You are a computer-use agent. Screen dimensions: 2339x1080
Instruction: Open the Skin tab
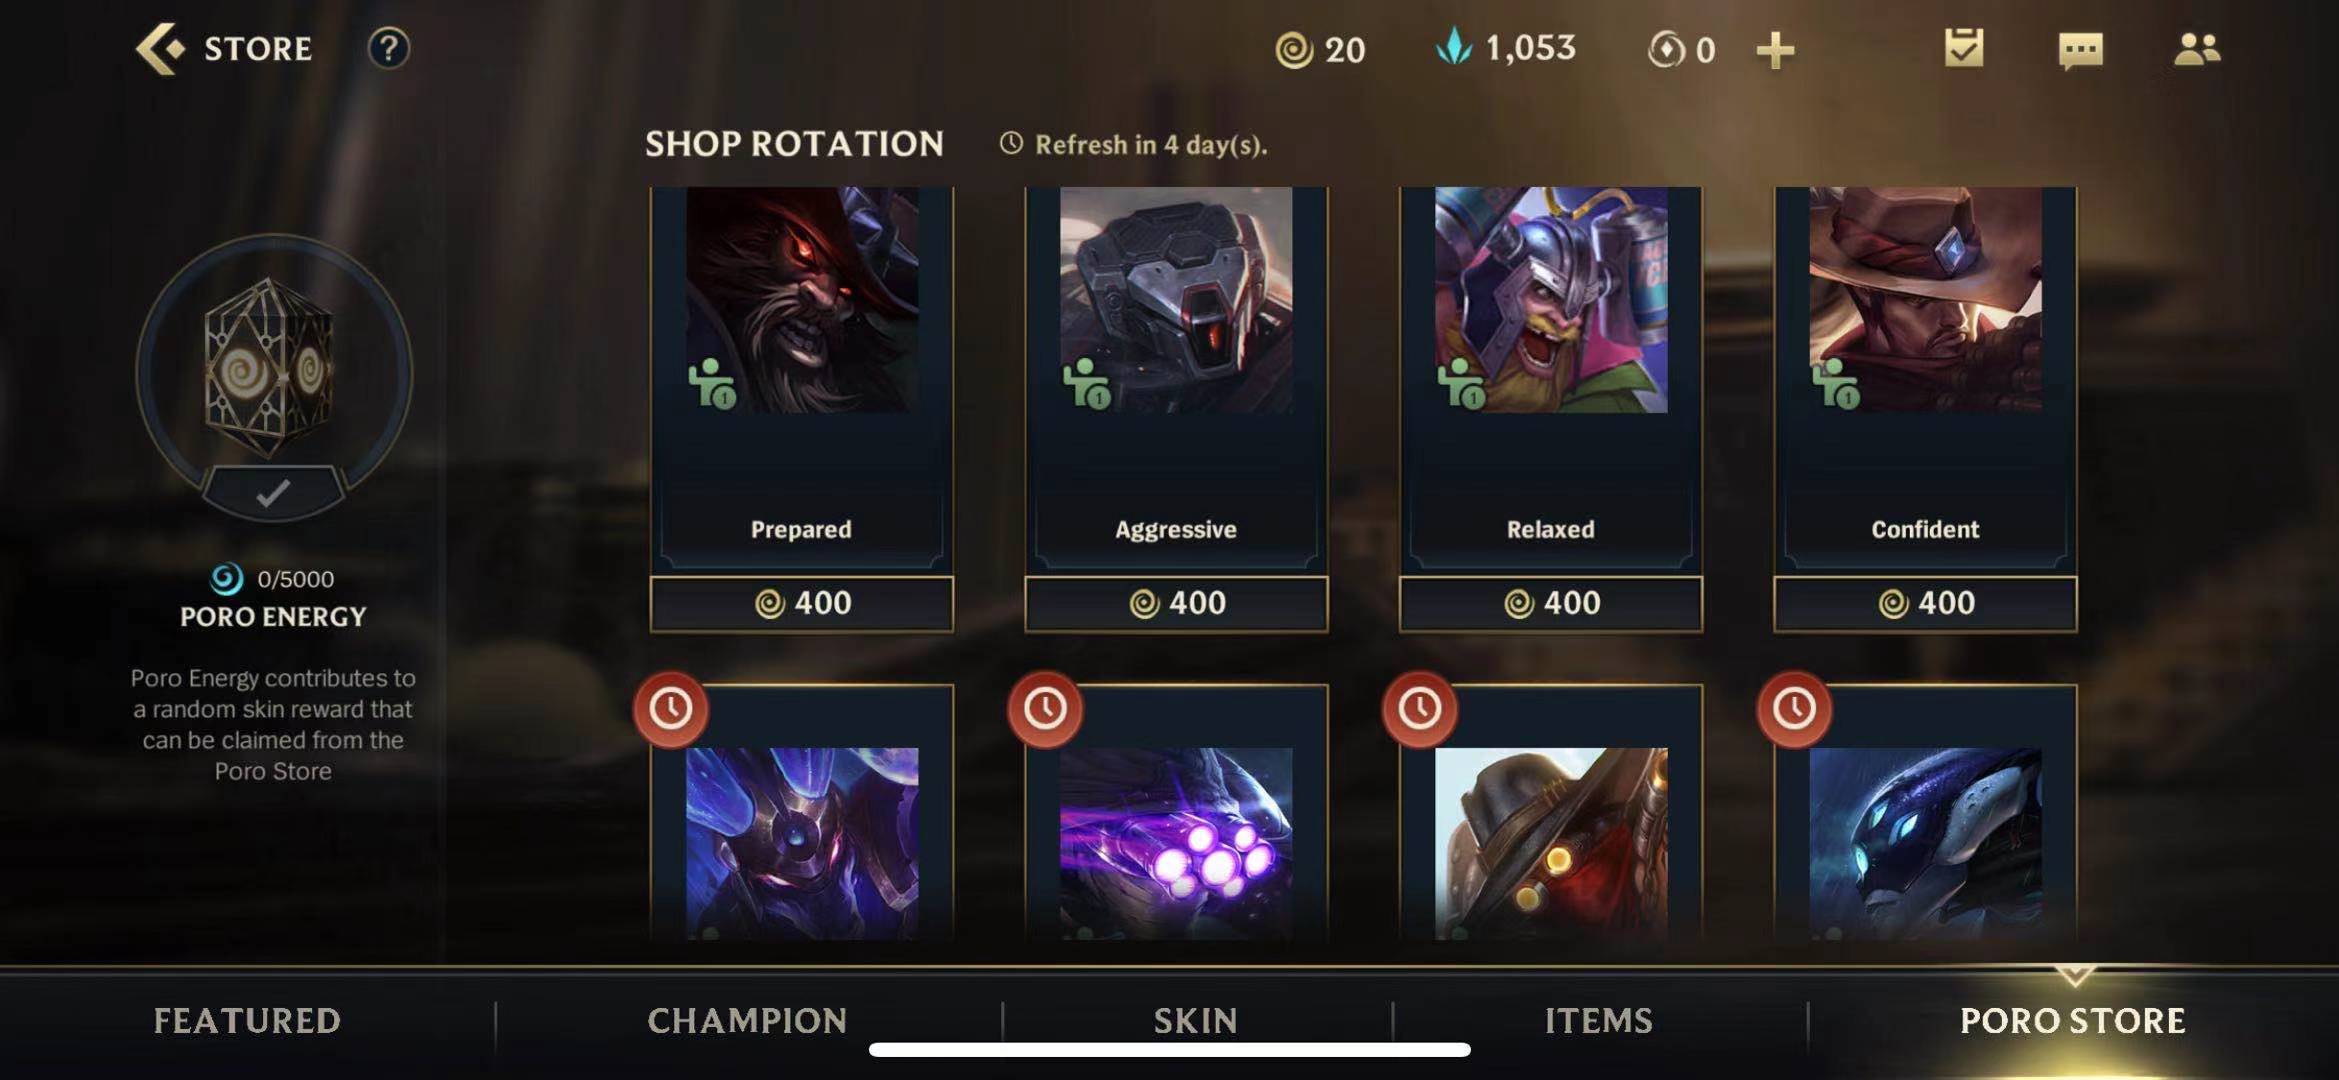1196,1021
